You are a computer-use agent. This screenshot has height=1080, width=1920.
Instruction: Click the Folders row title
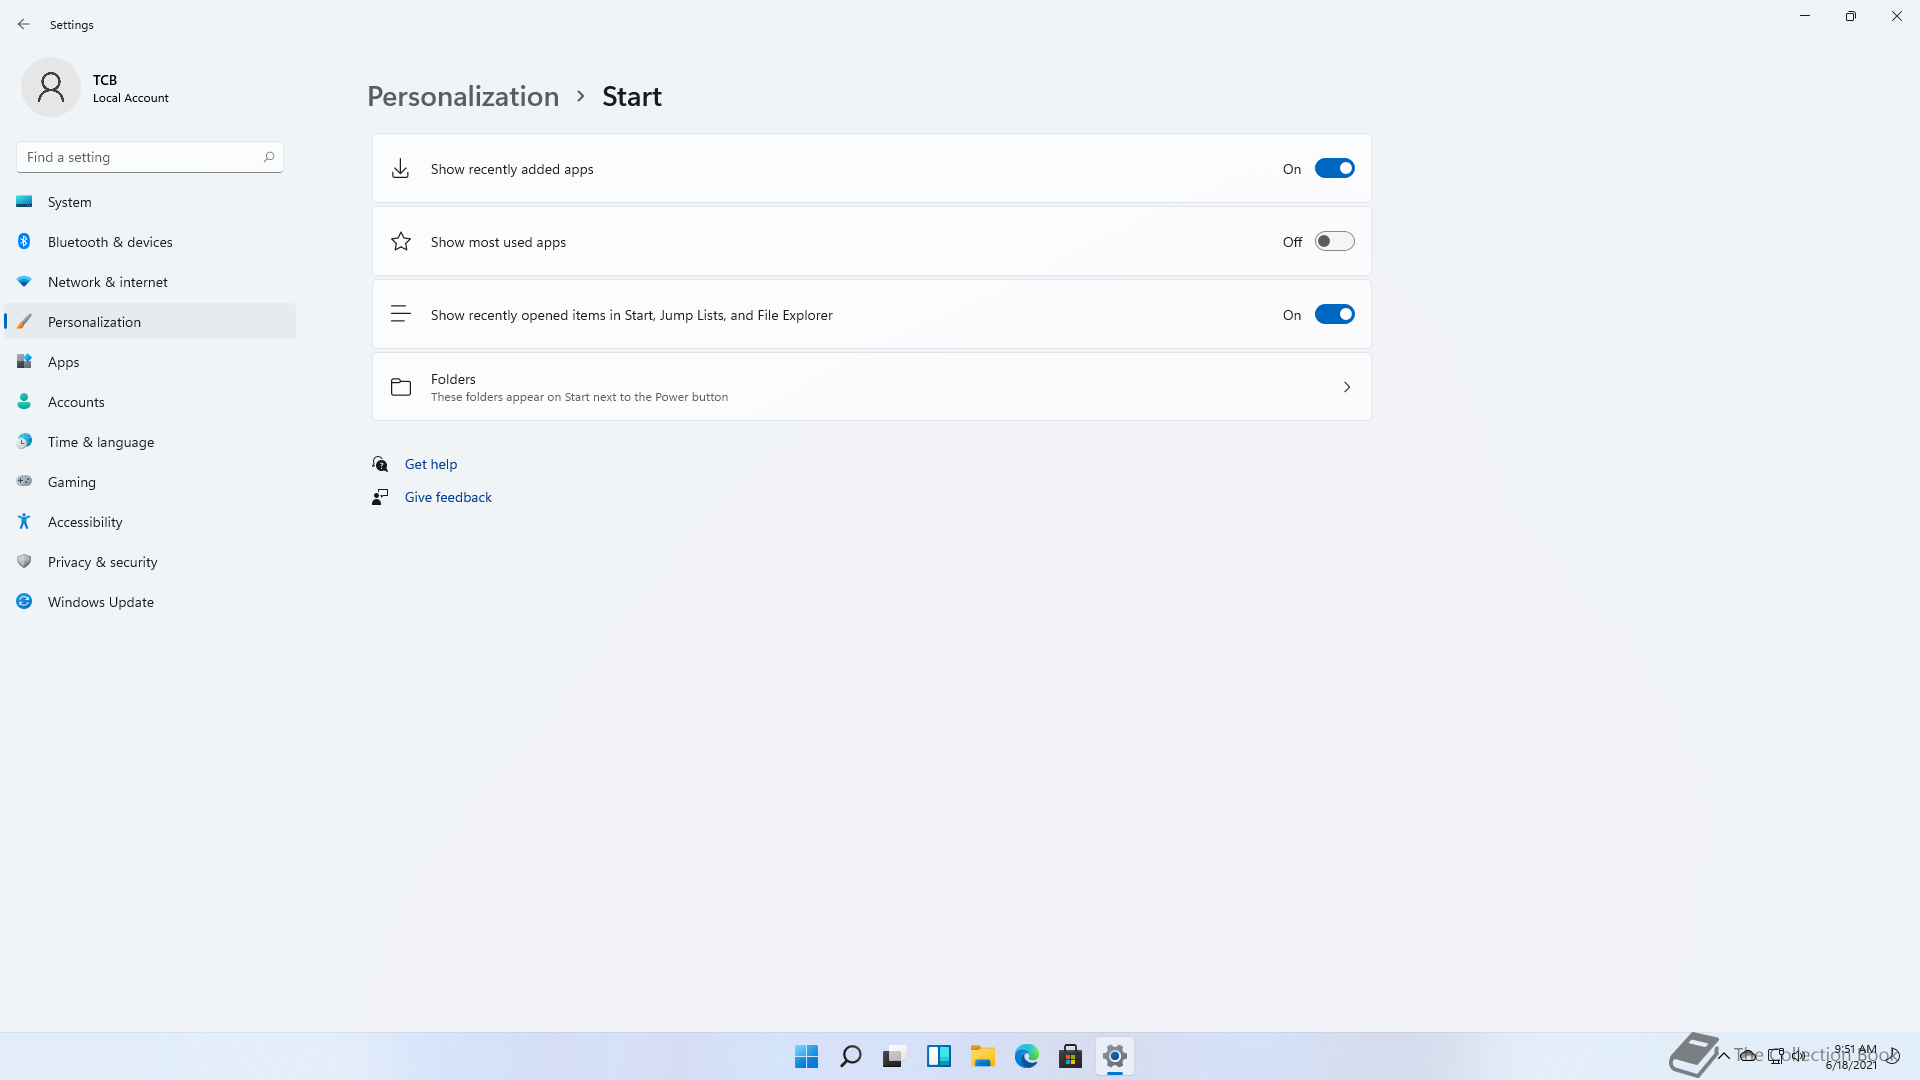pyautogui.click(x=453, y=379)
